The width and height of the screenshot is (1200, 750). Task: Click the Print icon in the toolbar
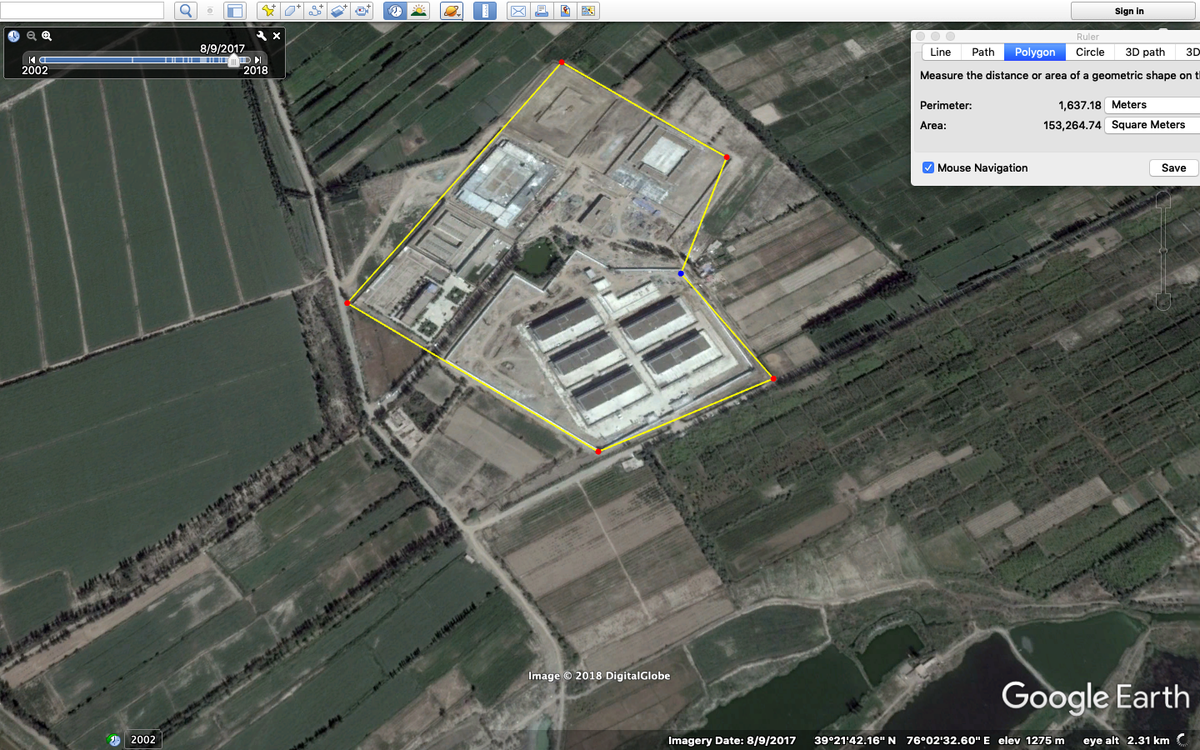tap(540, 11)
